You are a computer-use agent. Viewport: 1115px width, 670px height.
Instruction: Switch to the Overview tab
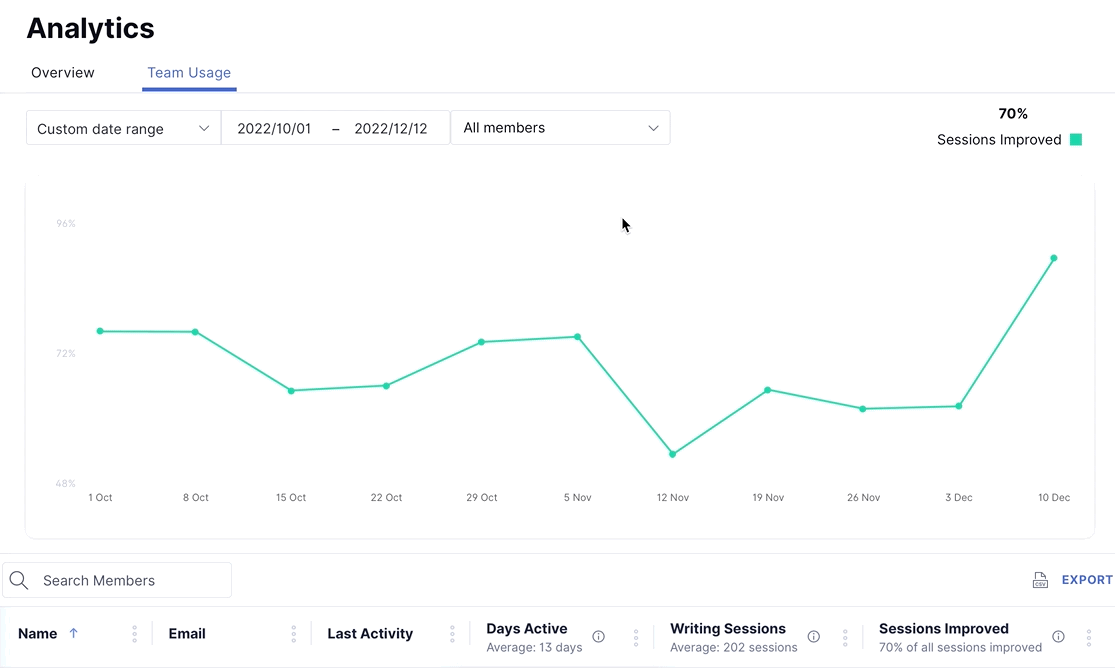click(x=63, y=73)
